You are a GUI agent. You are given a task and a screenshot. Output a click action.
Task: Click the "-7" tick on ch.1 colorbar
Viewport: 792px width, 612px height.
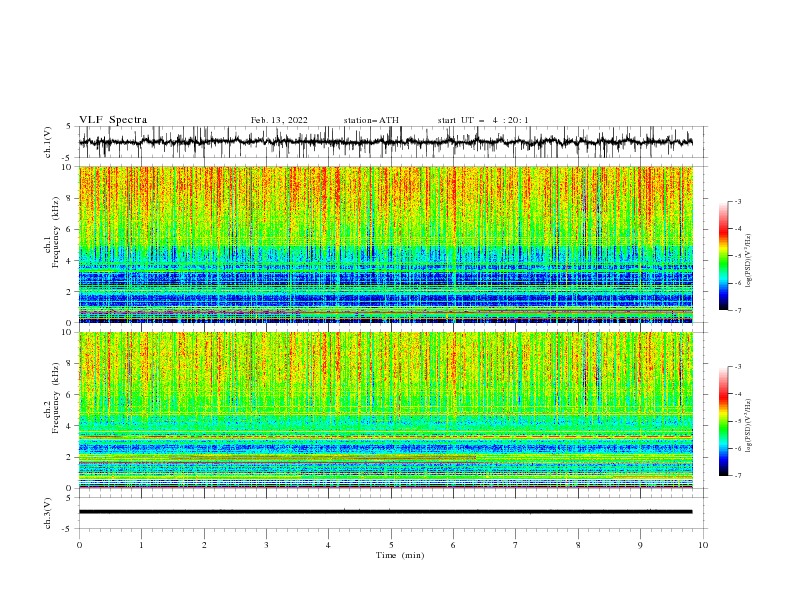click(x=737, y=310)
